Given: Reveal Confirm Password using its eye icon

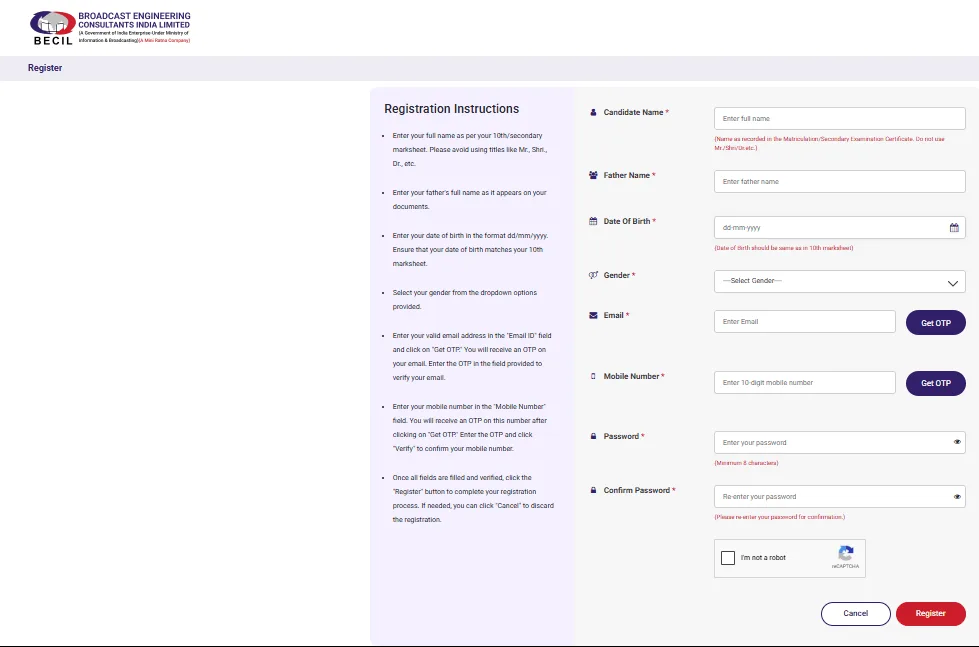Looking at the screenshot, I should click(x=957, y=496).
